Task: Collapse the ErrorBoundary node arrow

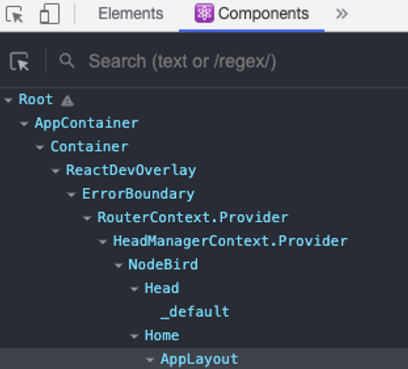Action: coord(71,195)
